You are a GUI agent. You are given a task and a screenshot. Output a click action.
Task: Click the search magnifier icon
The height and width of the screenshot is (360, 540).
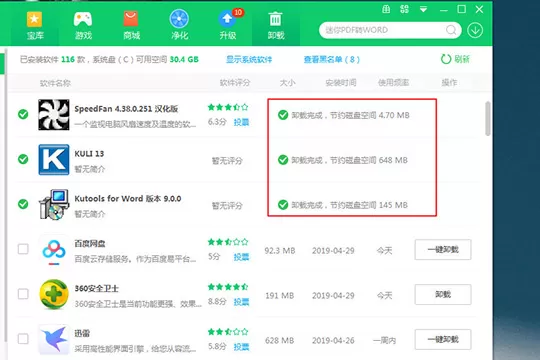[x=451, y=30]
